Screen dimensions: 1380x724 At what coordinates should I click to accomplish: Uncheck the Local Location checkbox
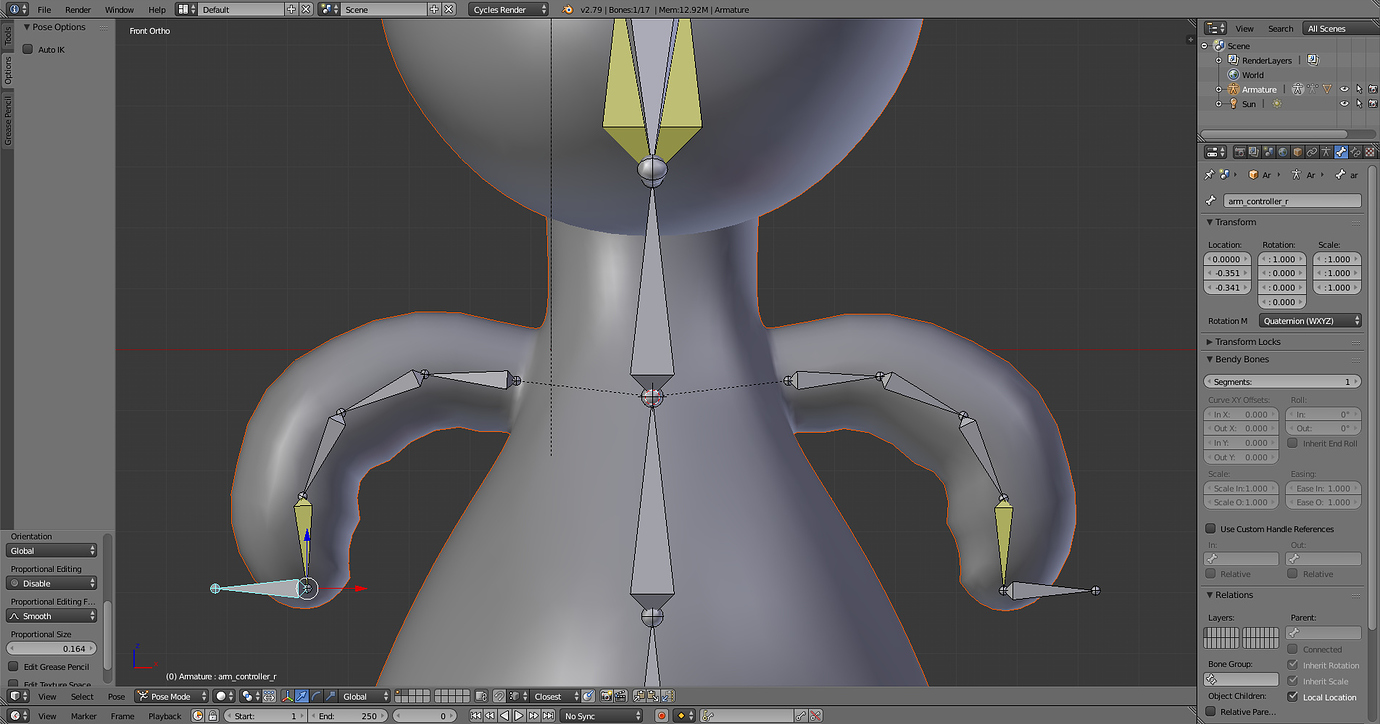1293,697
